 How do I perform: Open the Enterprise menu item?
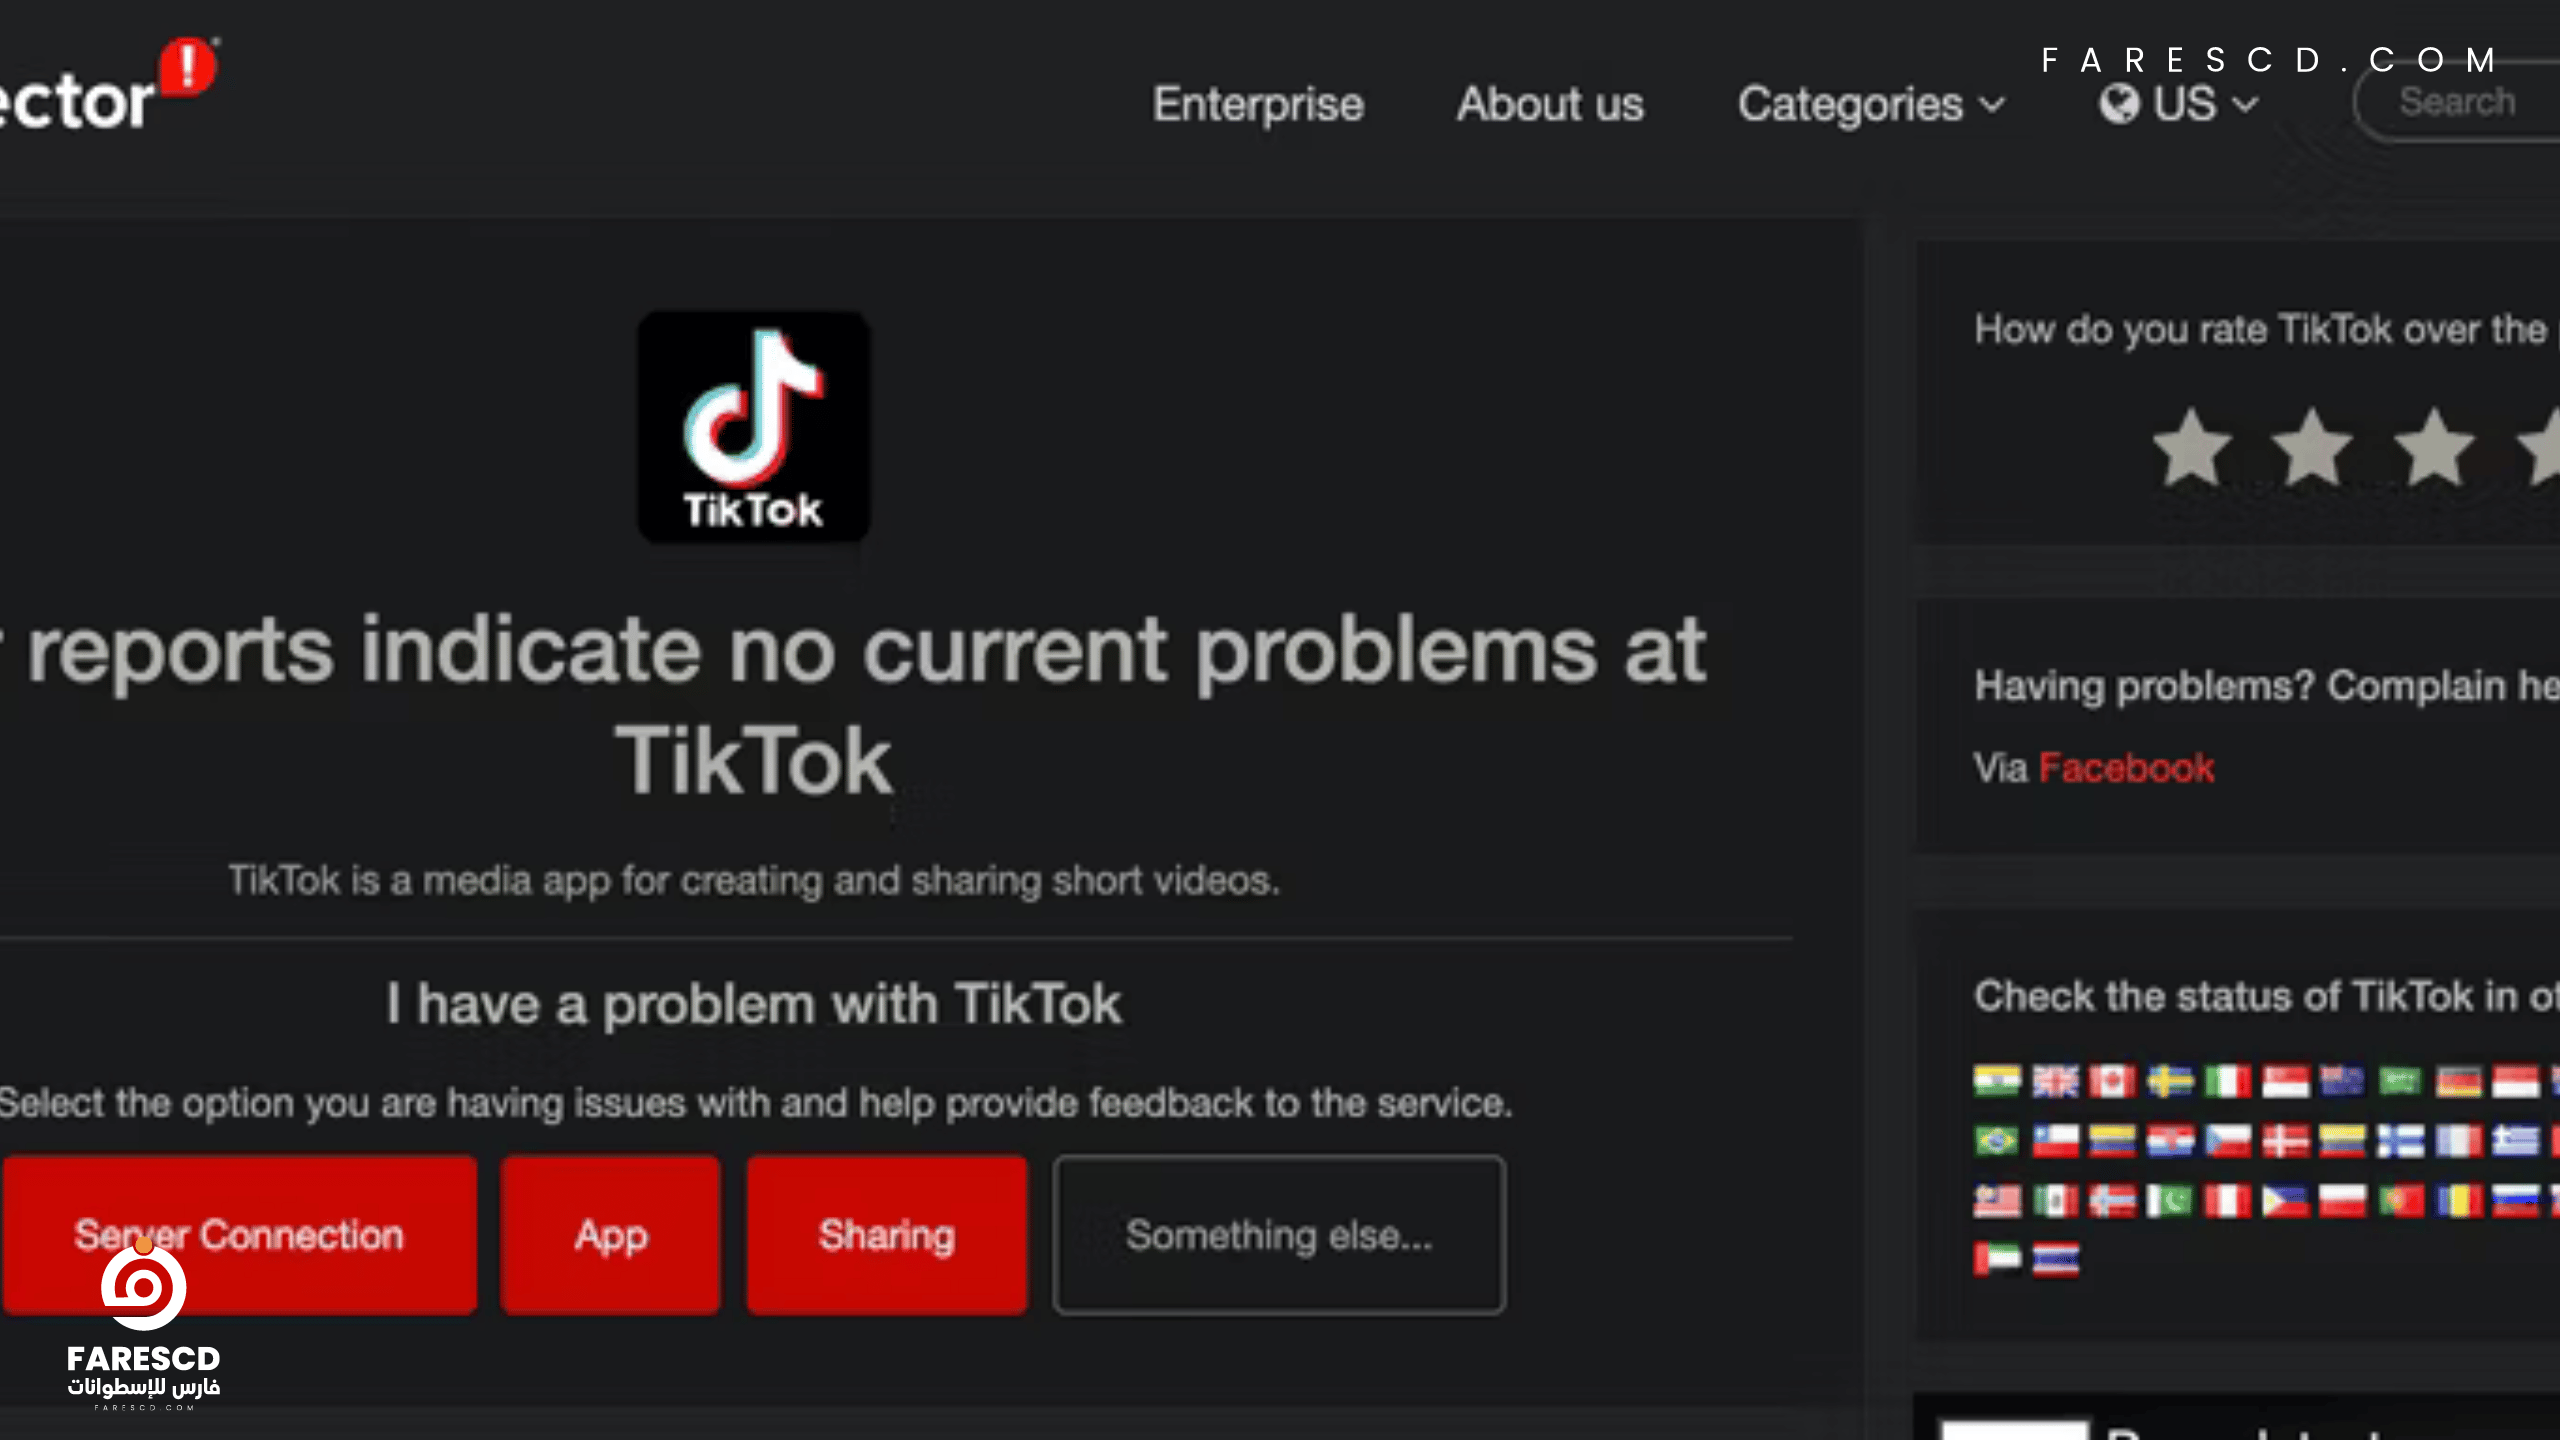click(x=1258, y=104)
